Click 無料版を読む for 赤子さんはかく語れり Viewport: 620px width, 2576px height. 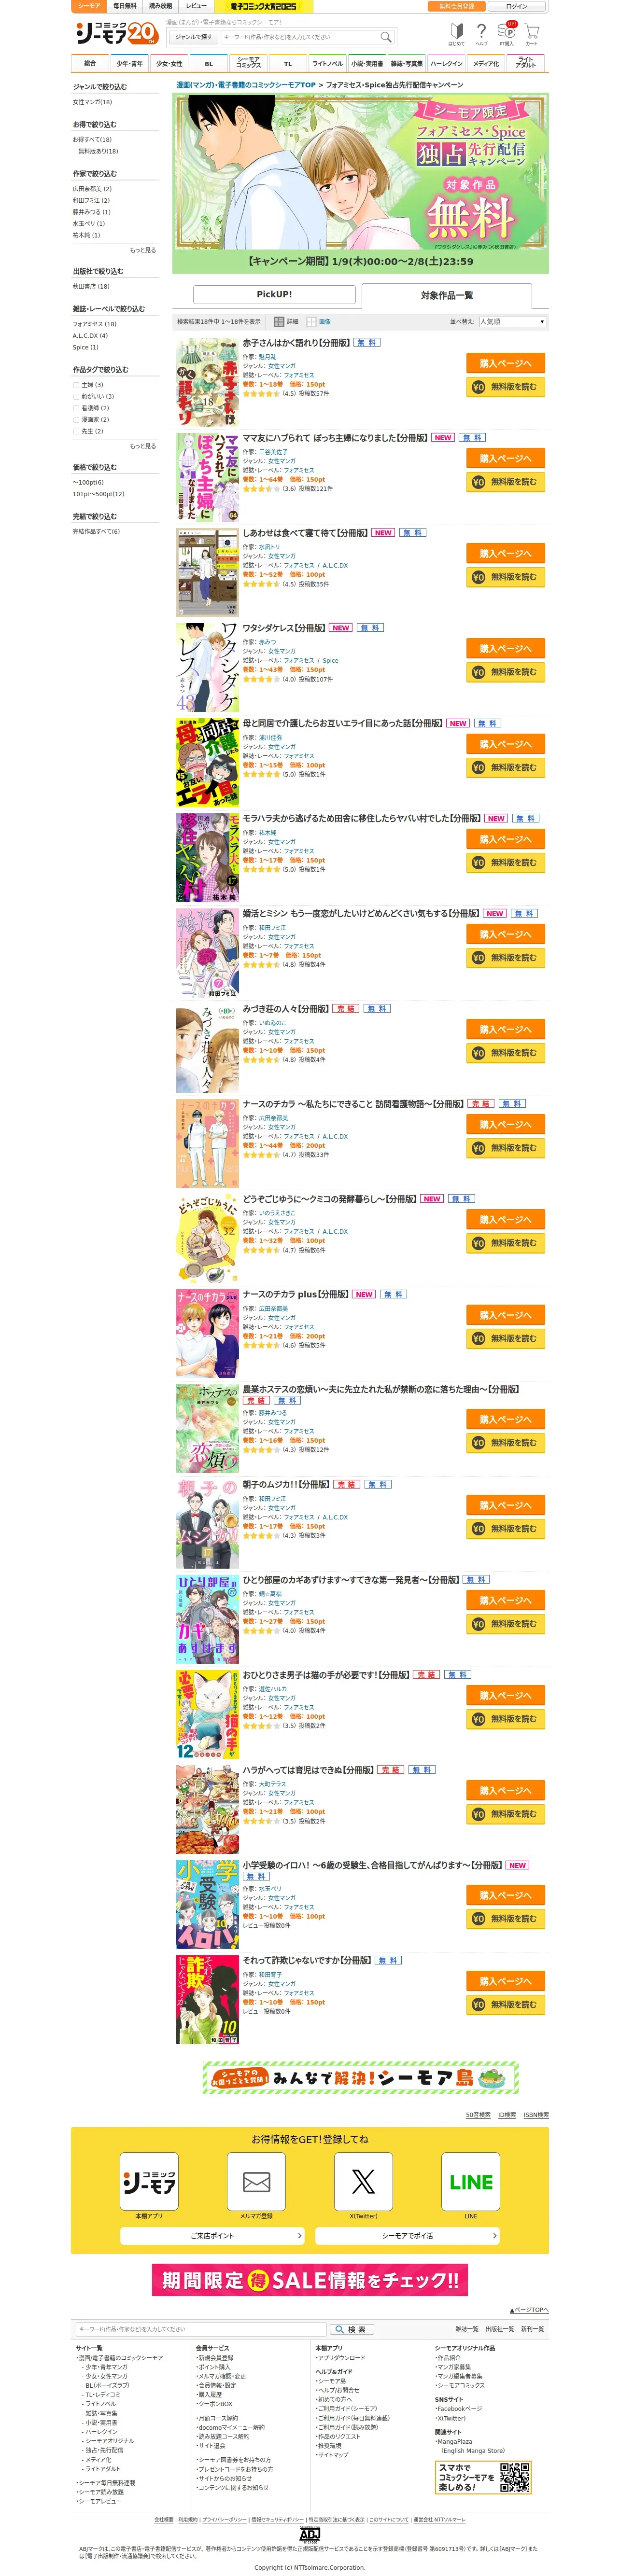pos(506,387)
